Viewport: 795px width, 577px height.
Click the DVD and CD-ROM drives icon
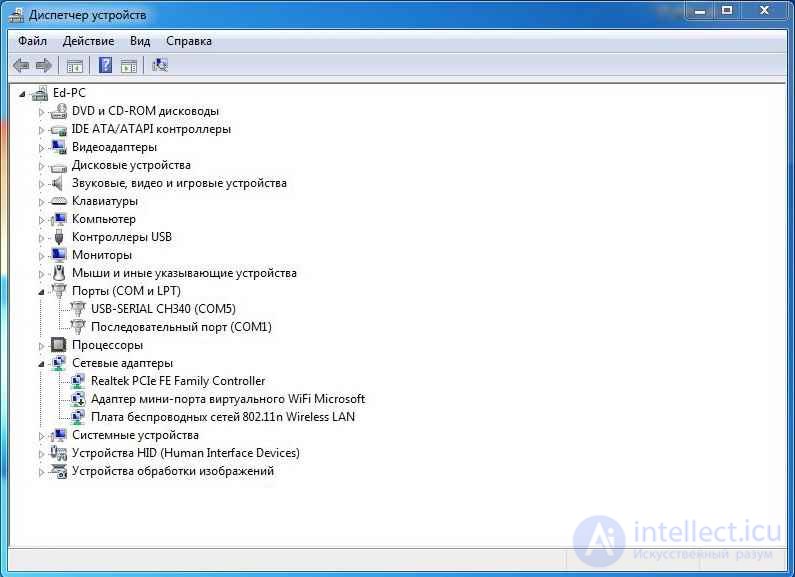59,111
